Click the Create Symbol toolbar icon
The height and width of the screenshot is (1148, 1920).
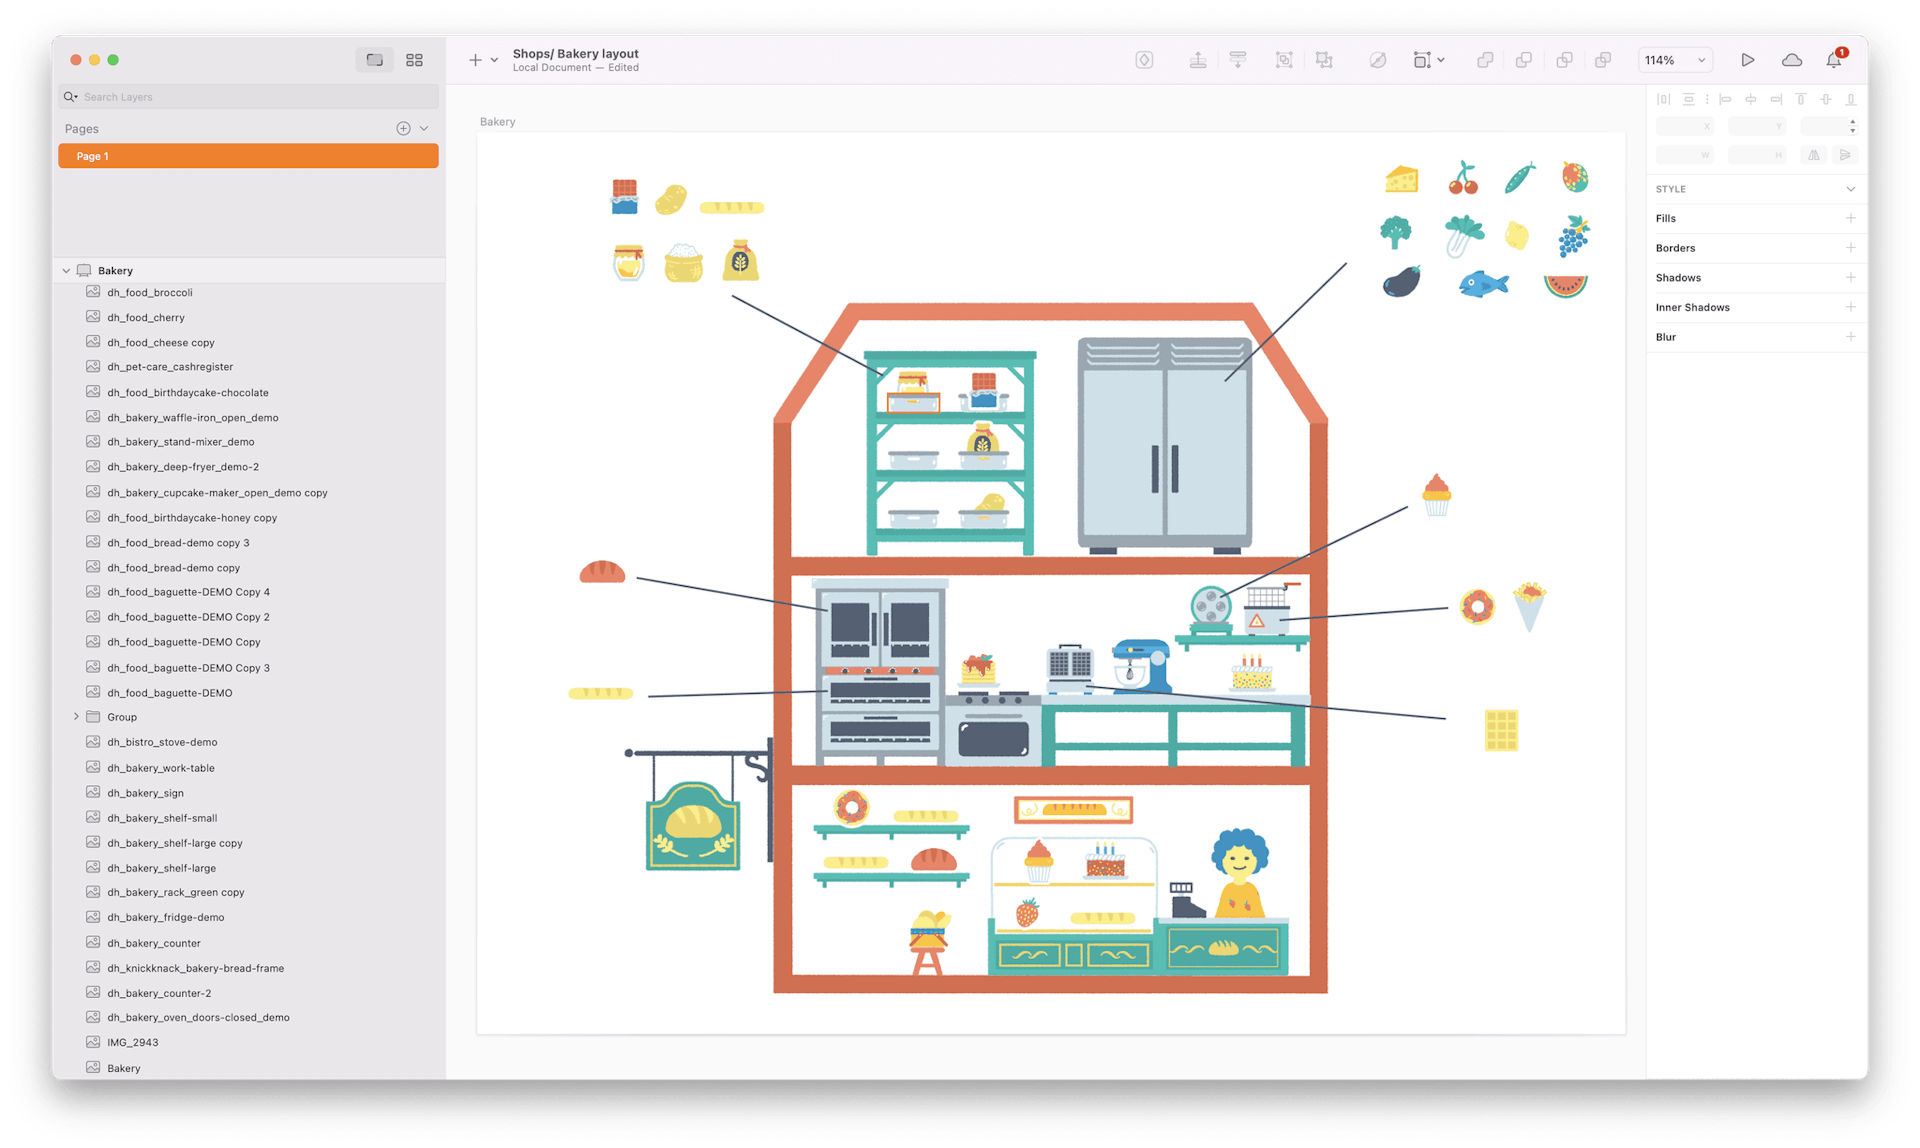point(1144,60)
